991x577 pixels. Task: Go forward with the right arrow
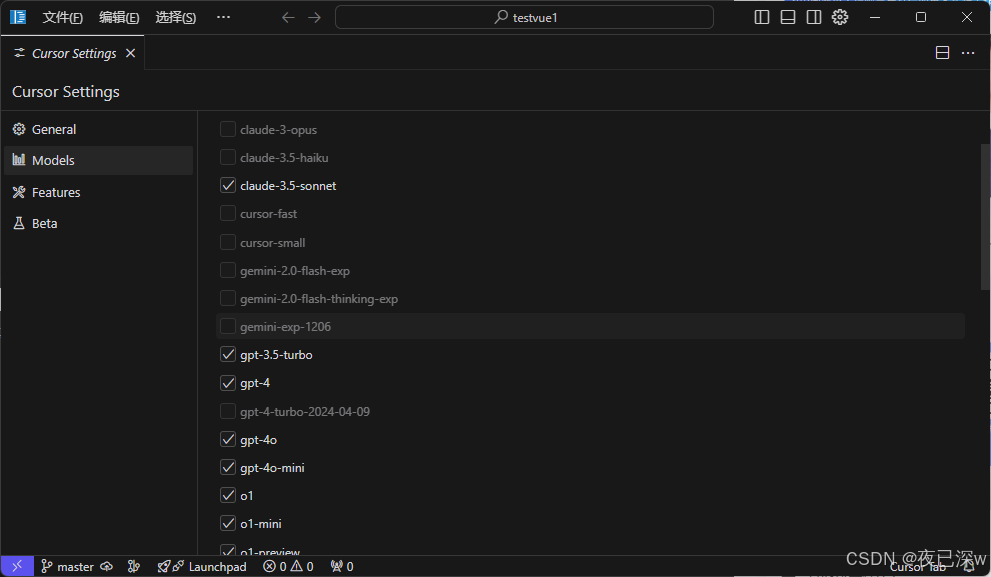point(314,18)
